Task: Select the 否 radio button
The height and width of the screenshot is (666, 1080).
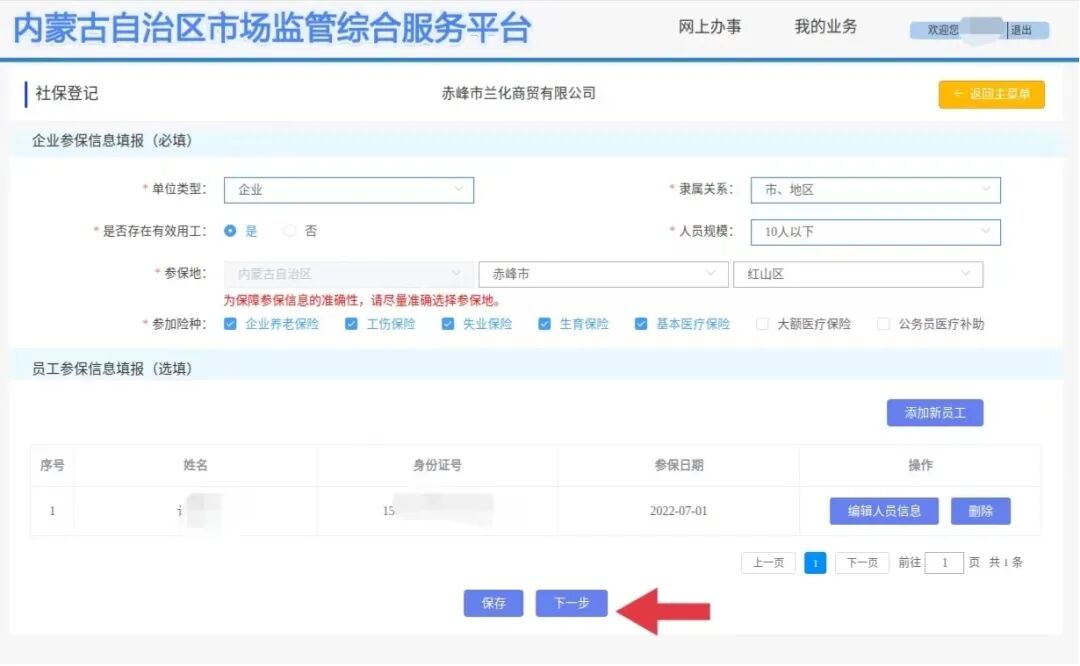Action: click(x=288, y=232)
